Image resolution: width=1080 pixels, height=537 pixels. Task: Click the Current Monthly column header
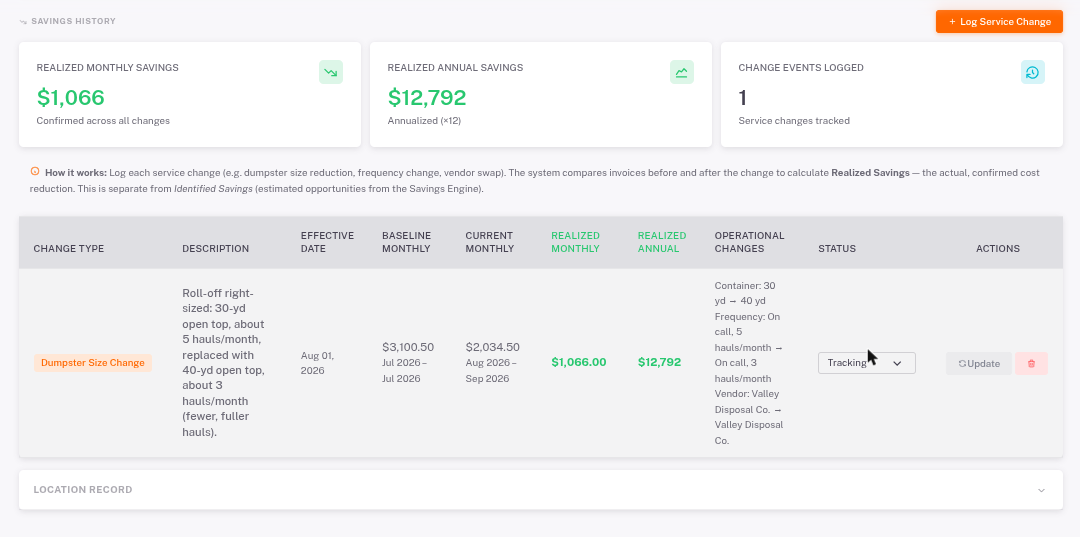pos(490,242)
